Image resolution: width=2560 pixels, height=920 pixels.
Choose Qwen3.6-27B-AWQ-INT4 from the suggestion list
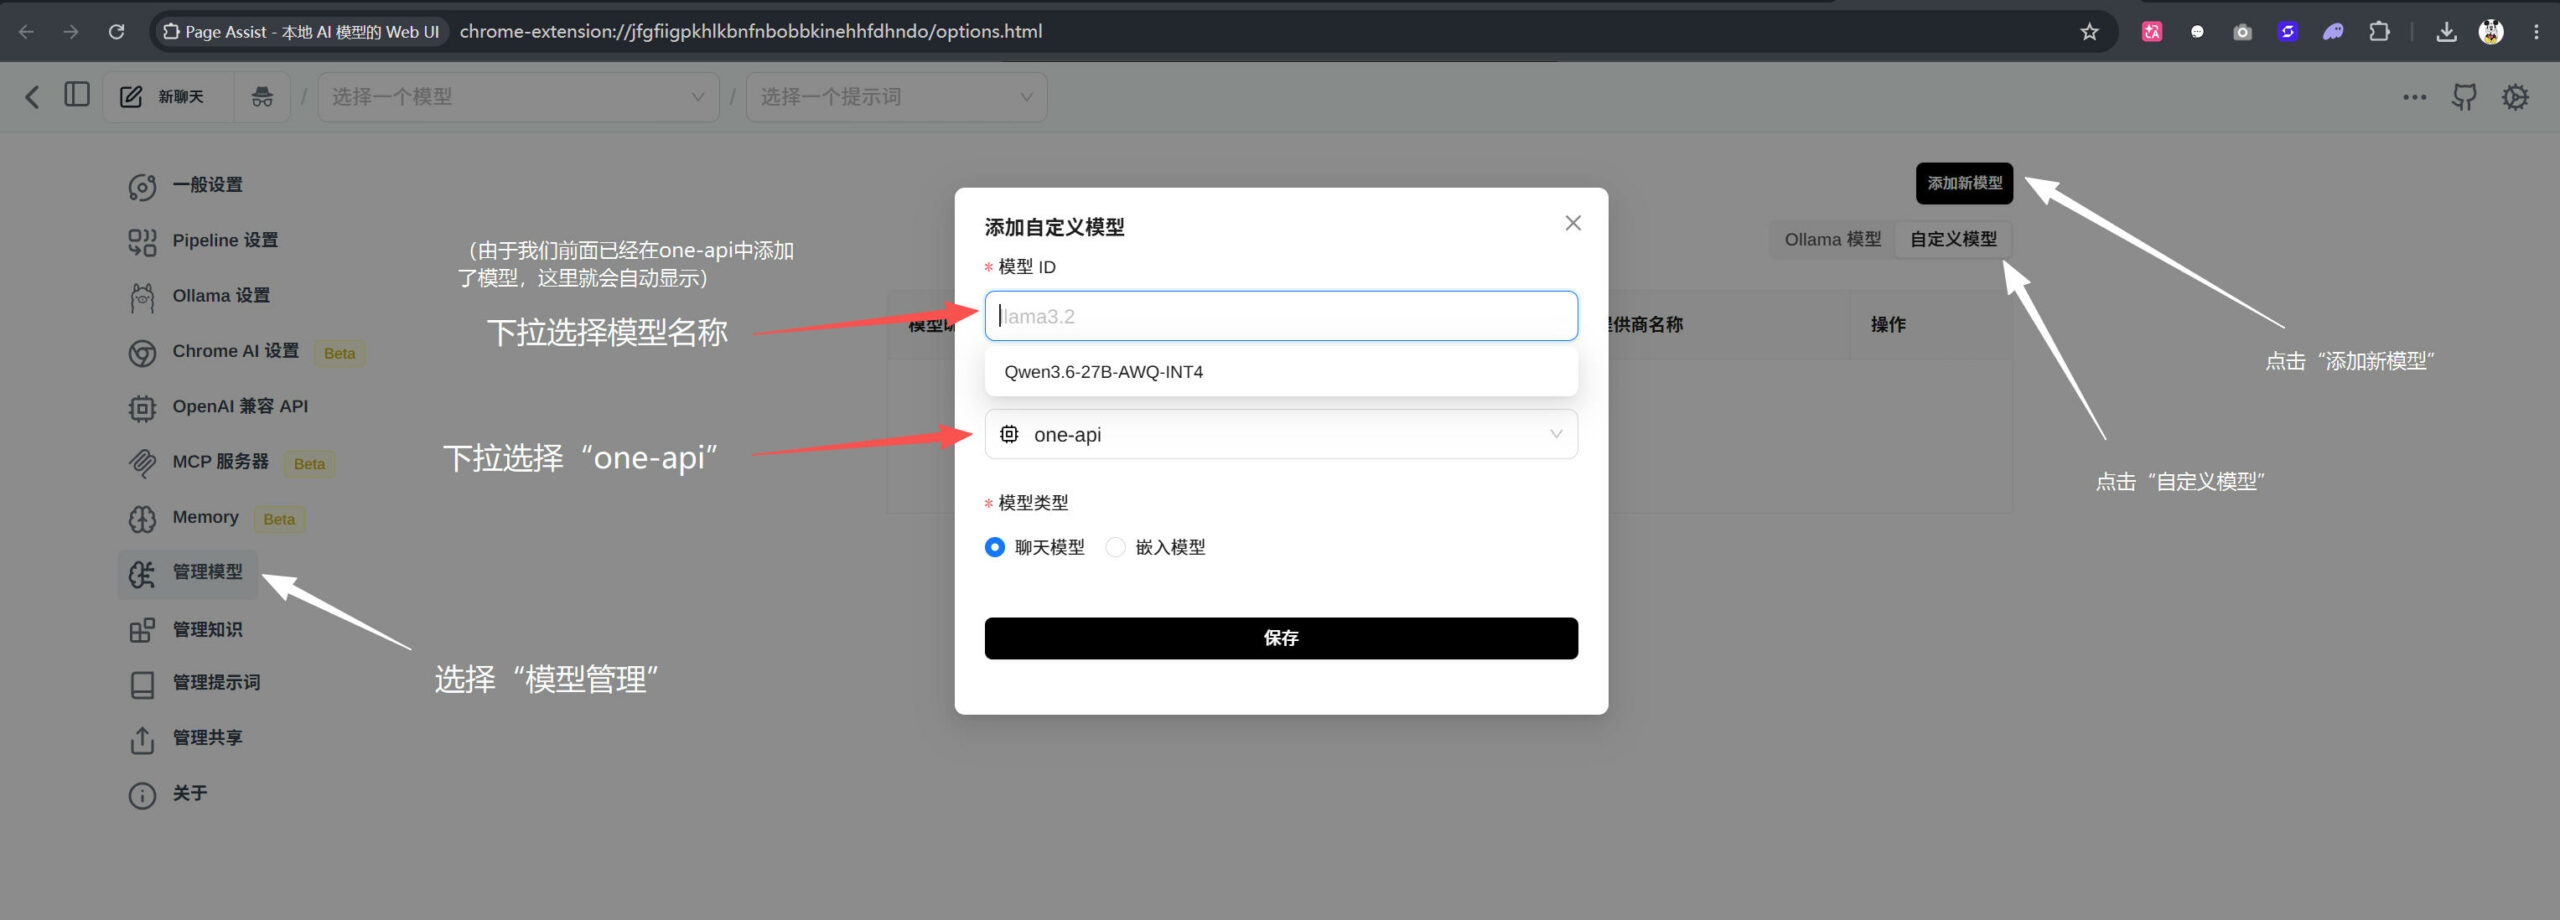pyautogui.click(x=1281, y=372)
